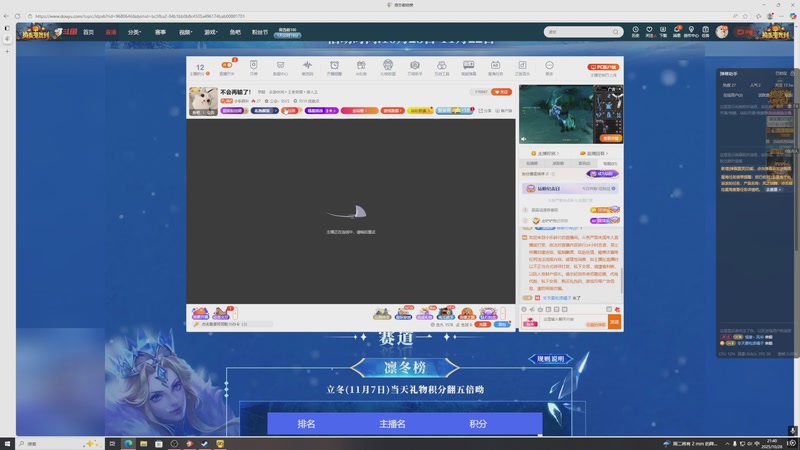Open 鱼吧 from the navigation bar
The width and height of the screenshot is (800, 450).
coord(235,32)
